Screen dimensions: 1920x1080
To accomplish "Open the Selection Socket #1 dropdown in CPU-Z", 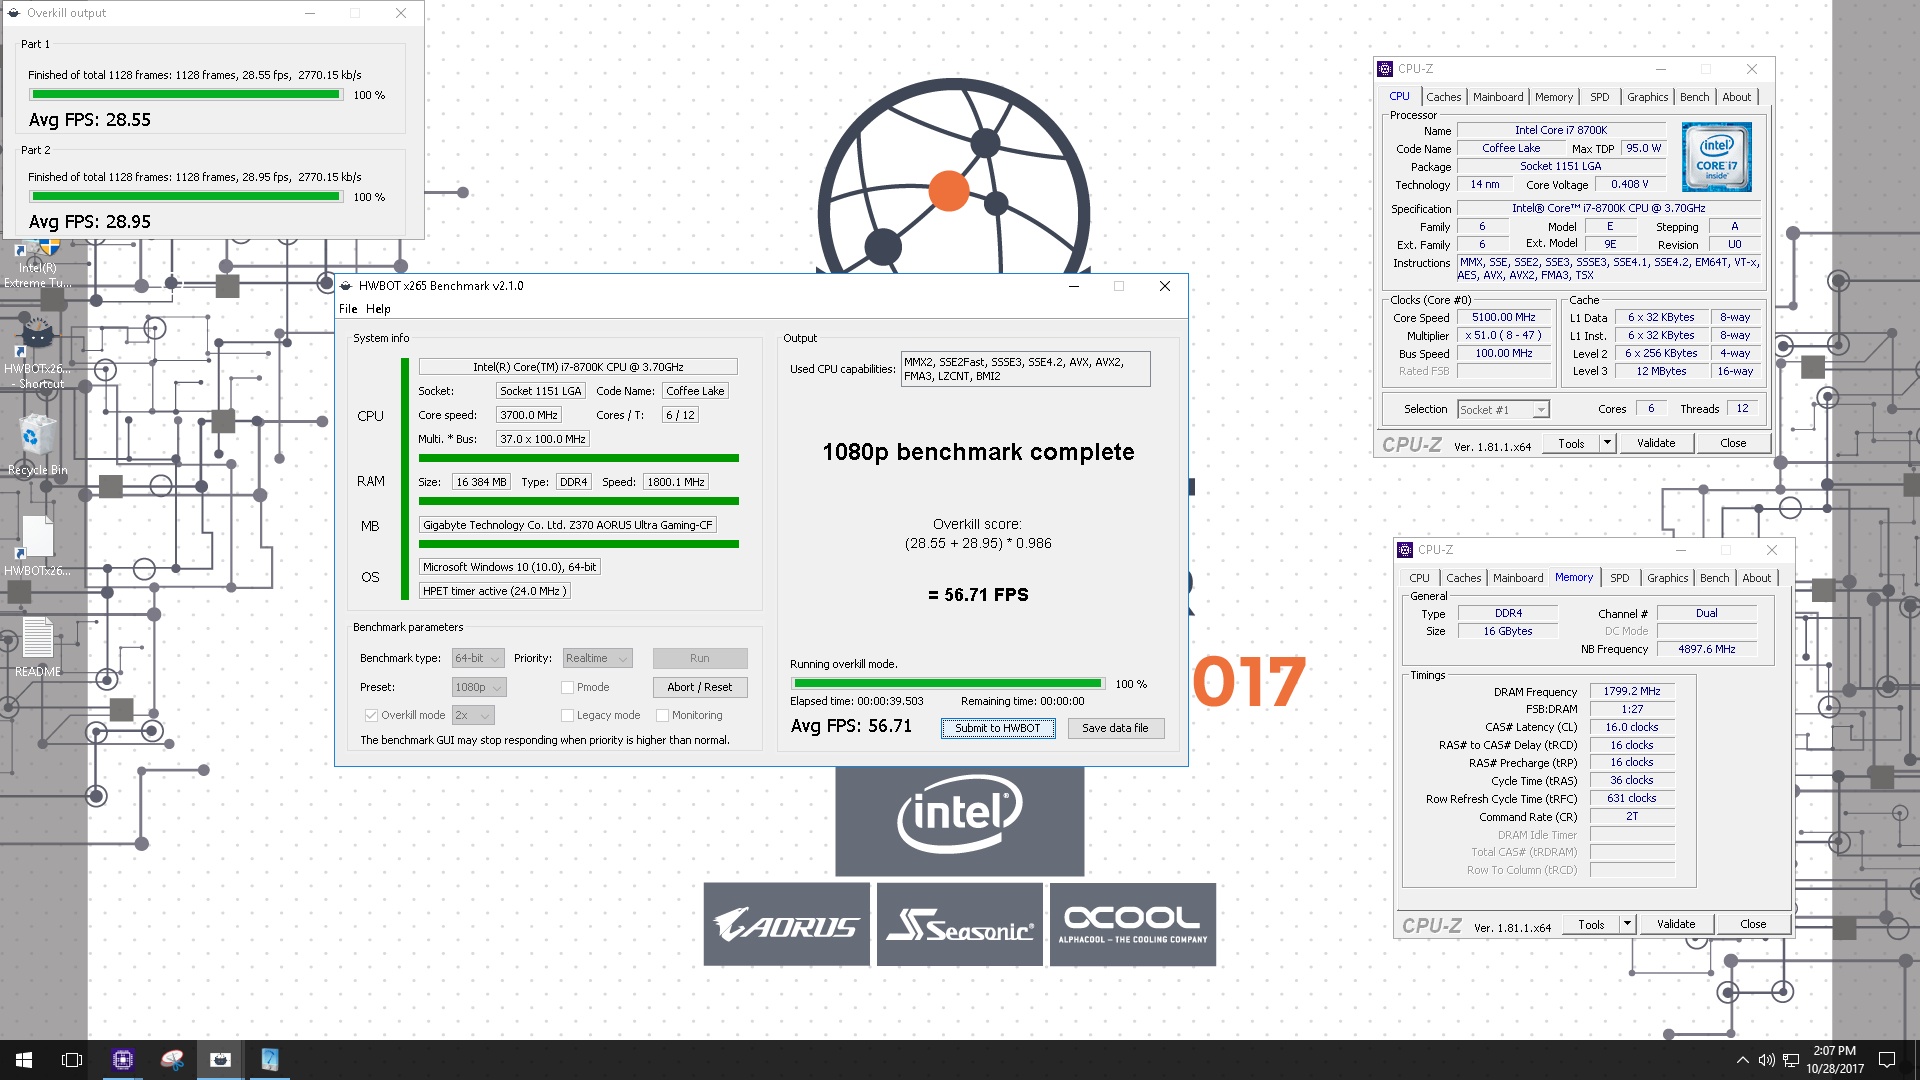I will [1503, 409].
